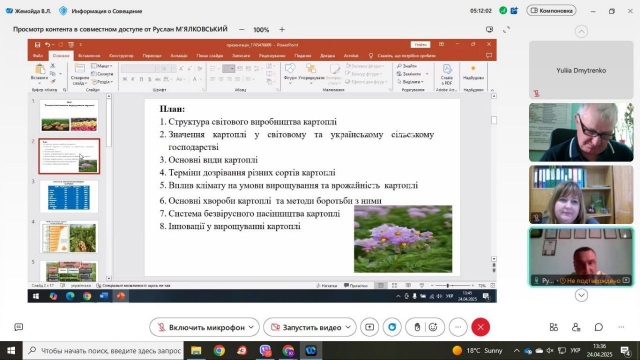This screenshot has width=640, height=360.
Task: Open the chat bubble icon
Action: (x=599, y=327)
